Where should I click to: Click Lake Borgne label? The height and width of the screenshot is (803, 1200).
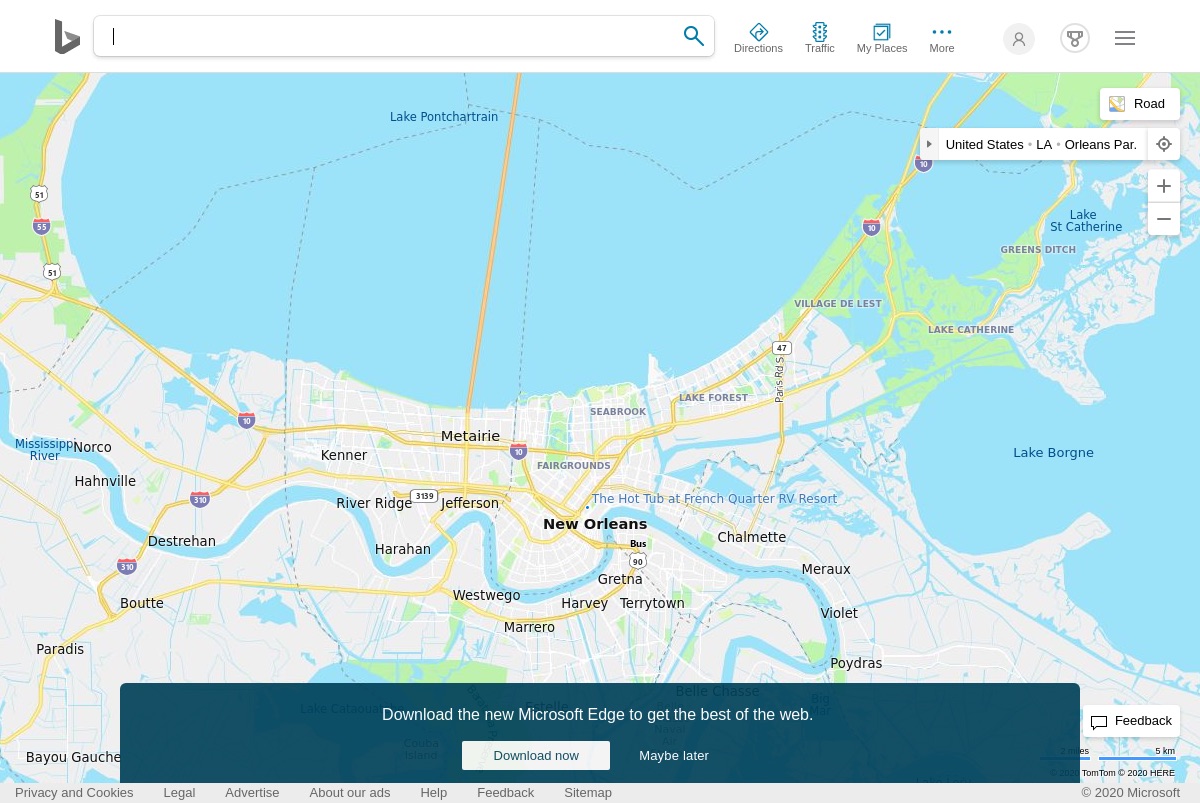coord(1053,453)
